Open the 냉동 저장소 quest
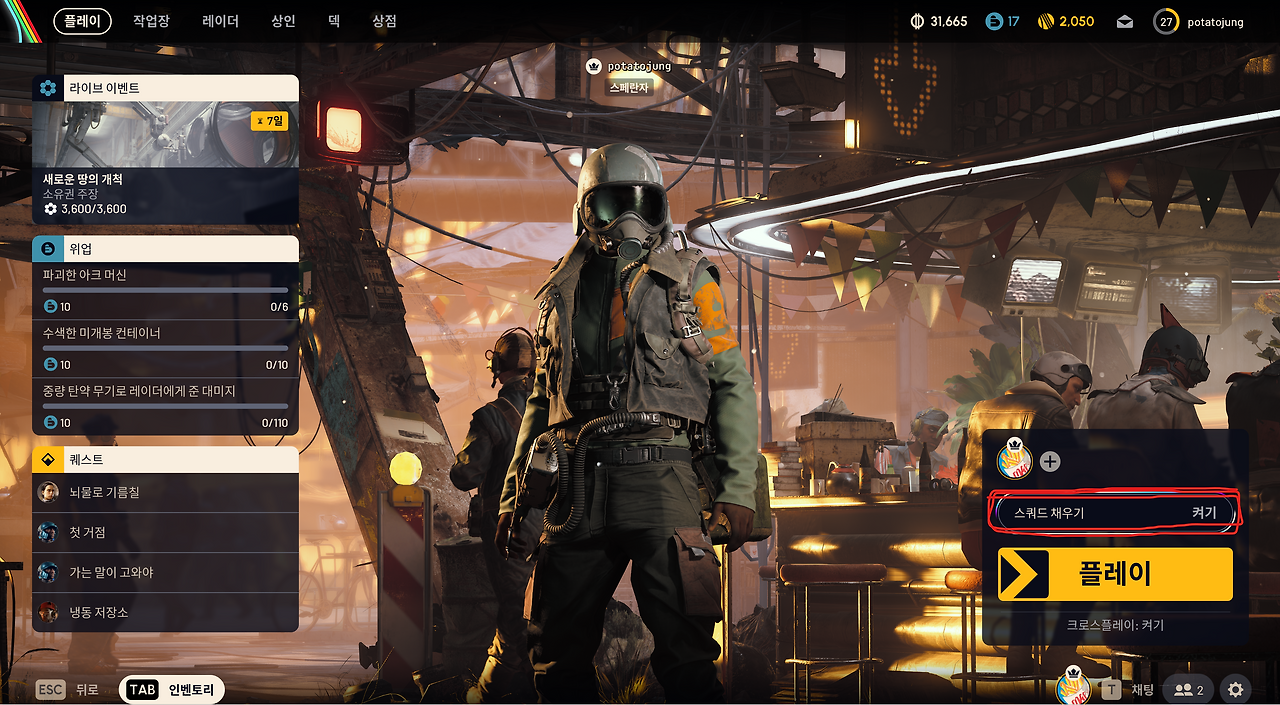The height and width of the screenshot is (705, 1280). (166, 612)
